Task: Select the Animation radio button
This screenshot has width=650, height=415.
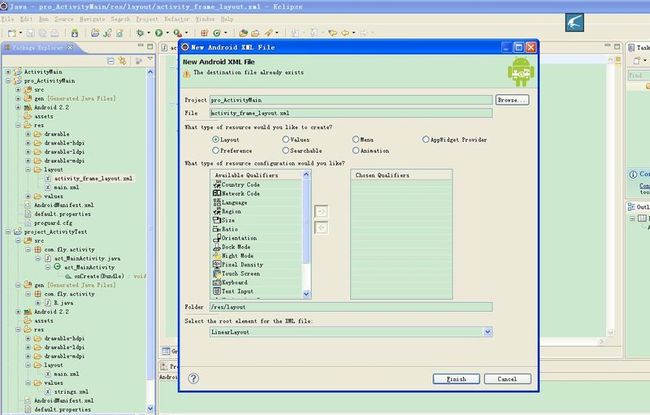Action: (356, 150)
